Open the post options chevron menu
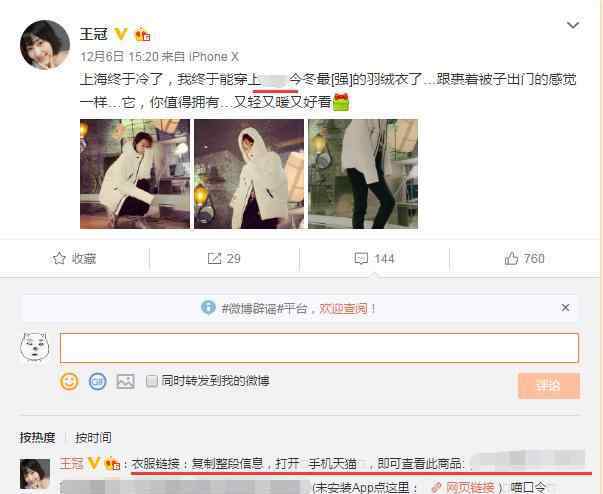This screenshot has height=494, width=603. tap(573, 25)
